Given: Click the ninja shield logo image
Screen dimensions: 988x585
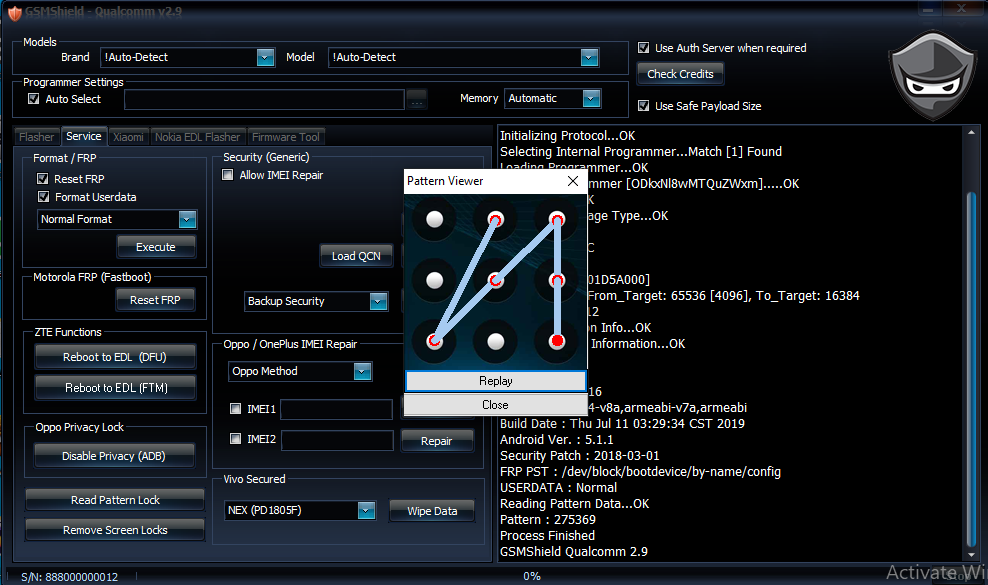Looking at the screenshot, I should click(x=934, y=75).
